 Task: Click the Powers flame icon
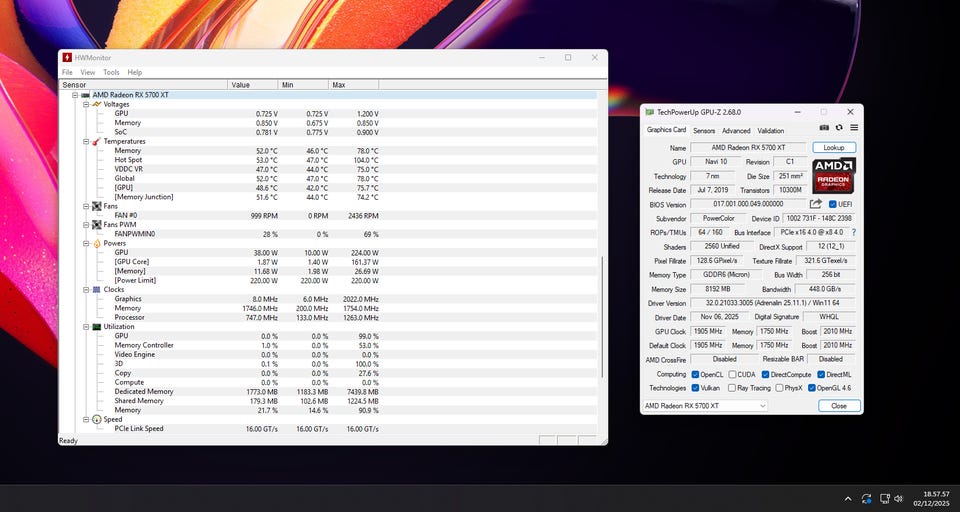(97, 243)
